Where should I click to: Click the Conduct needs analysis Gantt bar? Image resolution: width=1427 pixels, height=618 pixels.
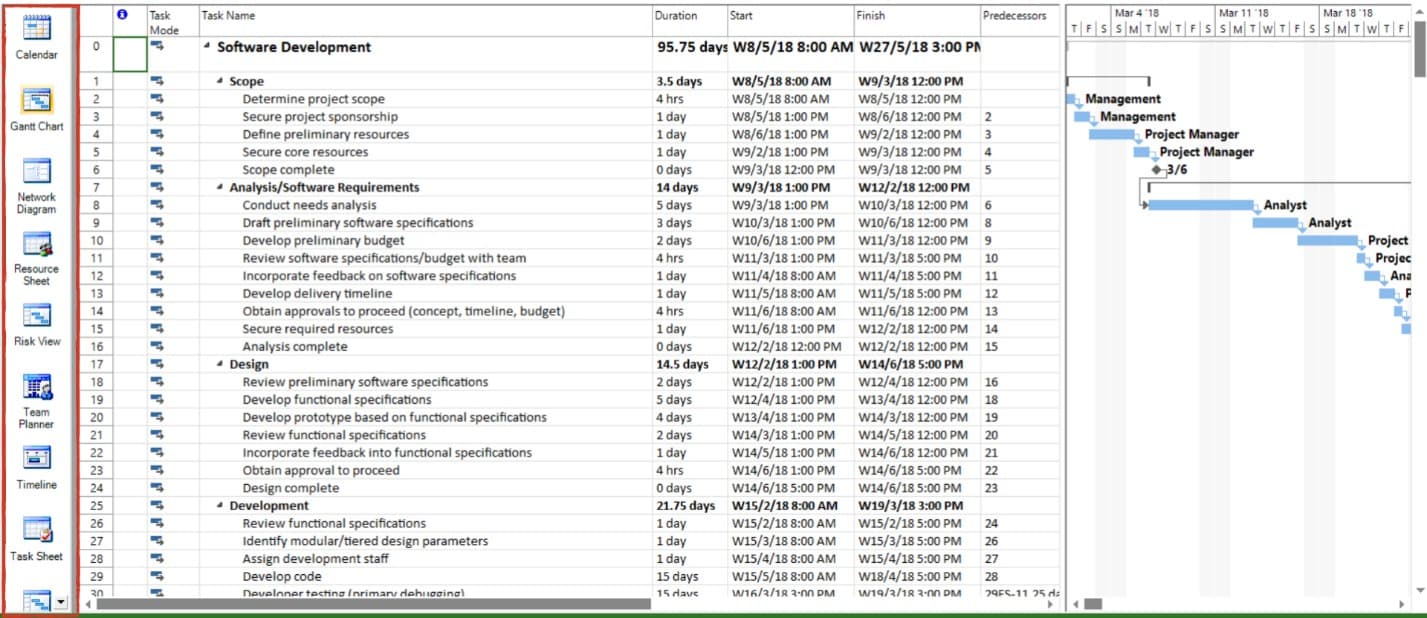click(x=1200, y=205)
